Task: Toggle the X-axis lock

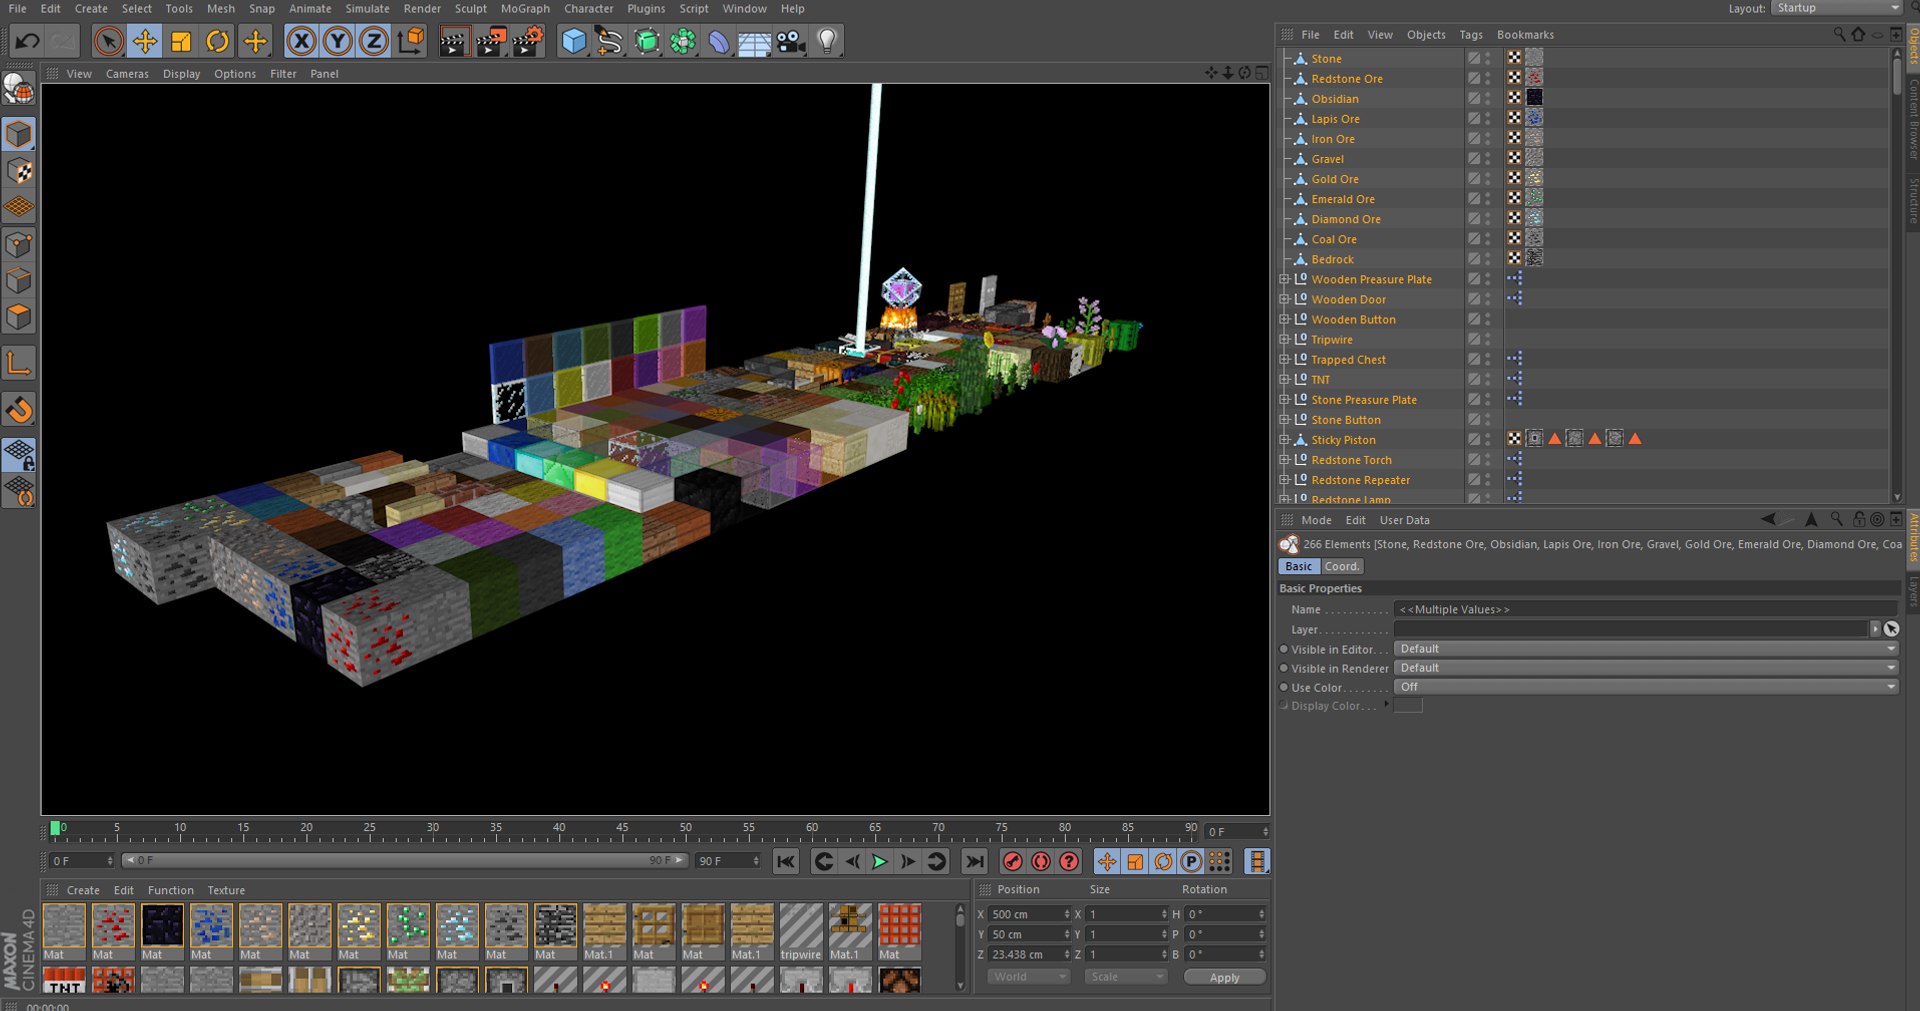Action: click(301, 41)
